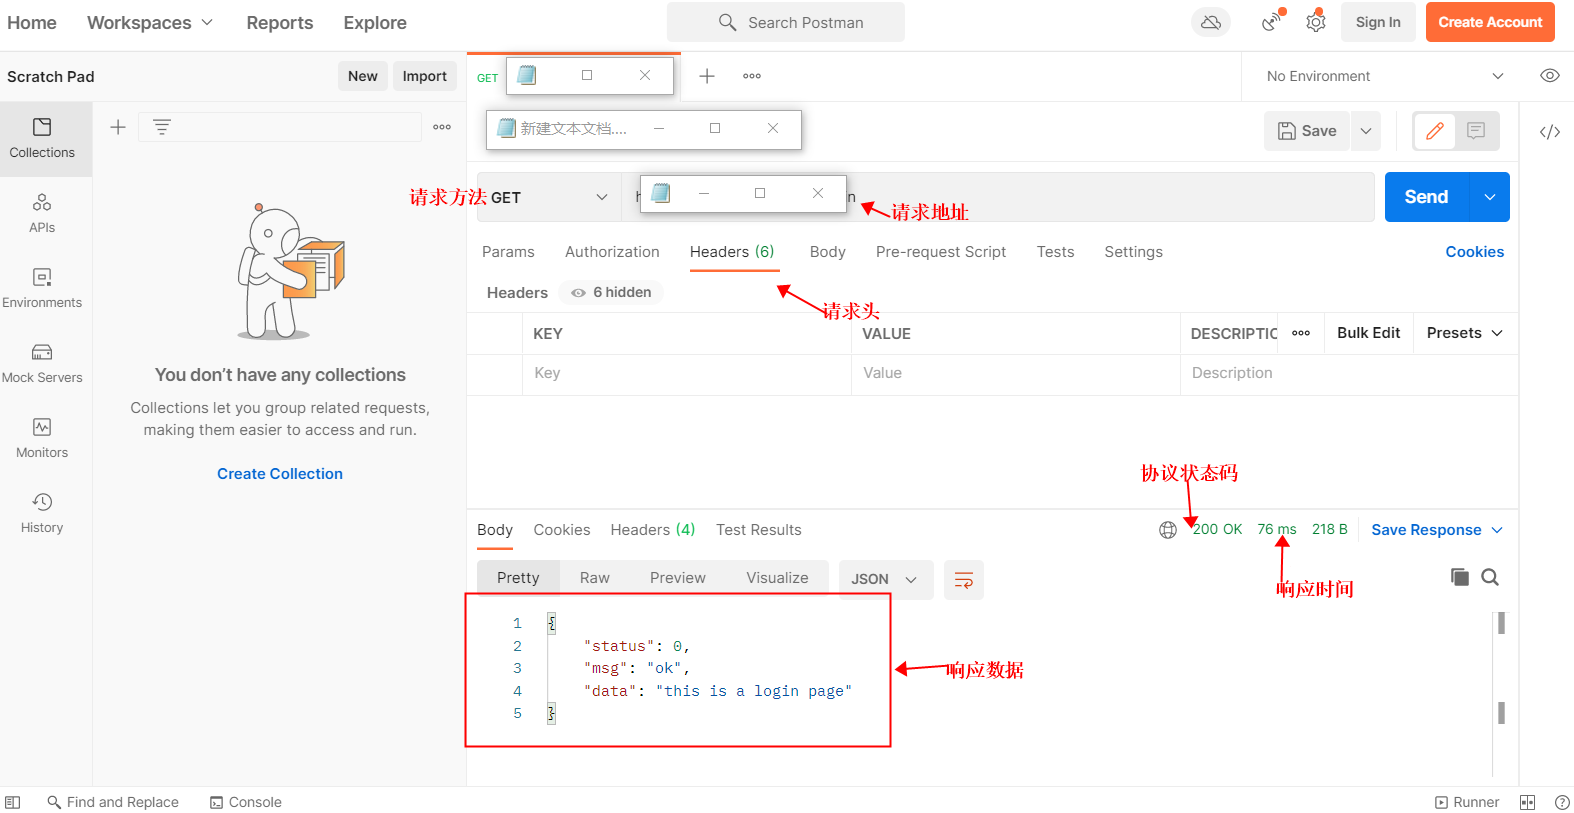The height and width of the screenshot is (813, 1574).
Task: Open the Pre-request Script tab
Action: (941, 252)
